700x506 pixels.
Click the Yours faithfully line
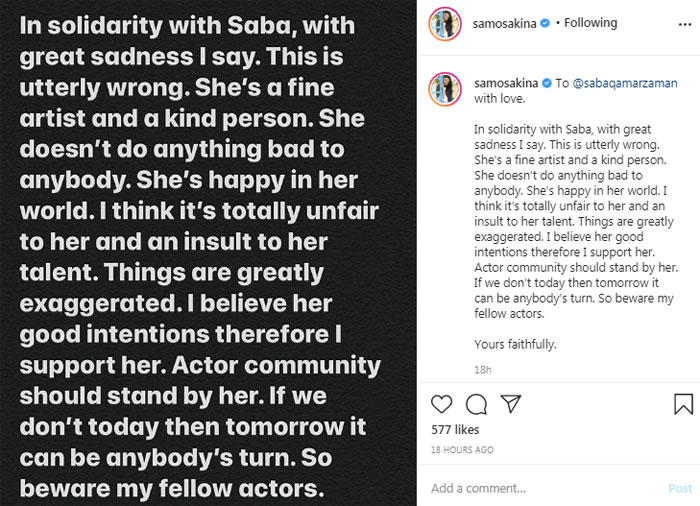515,344
